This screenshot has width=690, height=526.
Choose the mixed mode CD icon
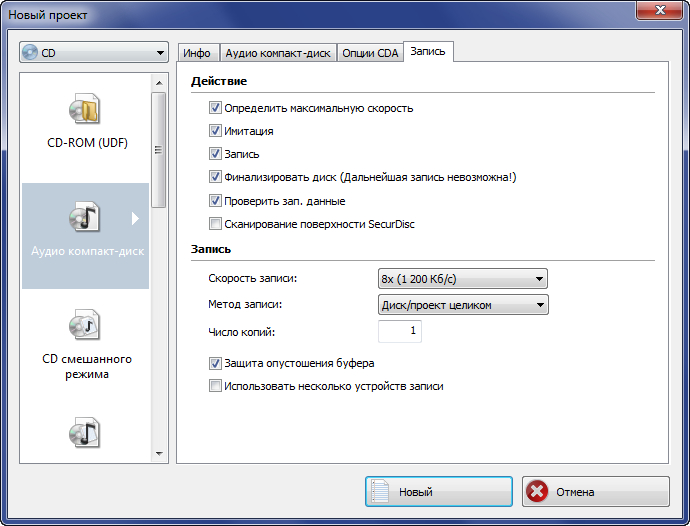tap(84, 325)
